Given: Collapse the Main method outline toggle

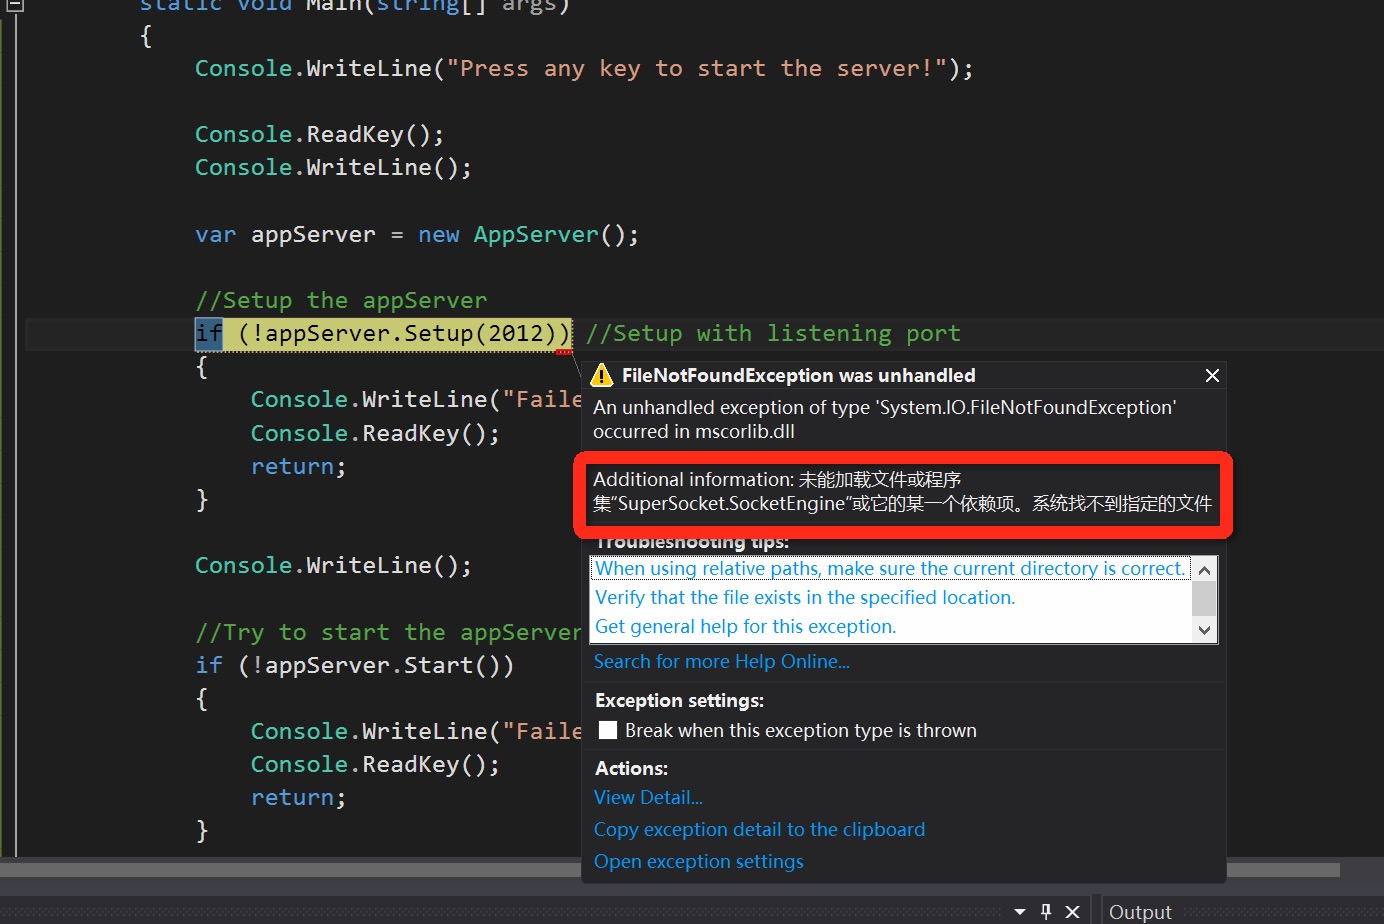Looking at the screenshot, I should coord(15,5).
